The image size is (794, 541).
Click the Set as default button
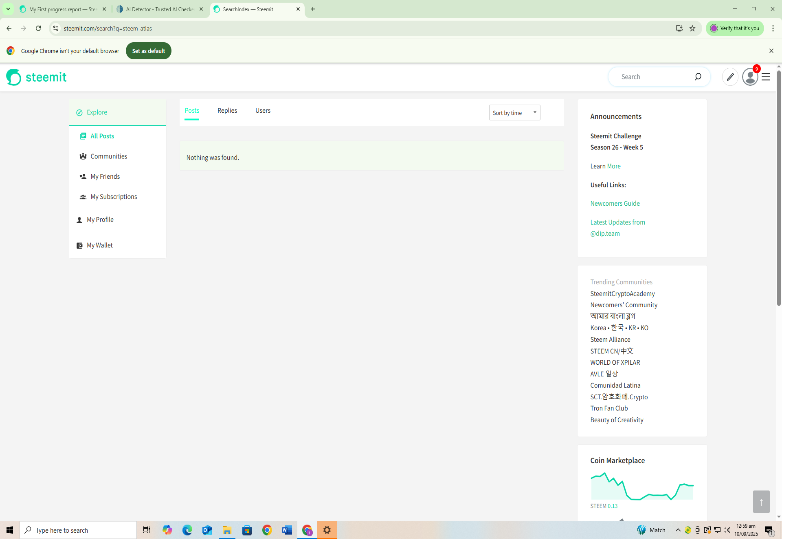(148, 51)
